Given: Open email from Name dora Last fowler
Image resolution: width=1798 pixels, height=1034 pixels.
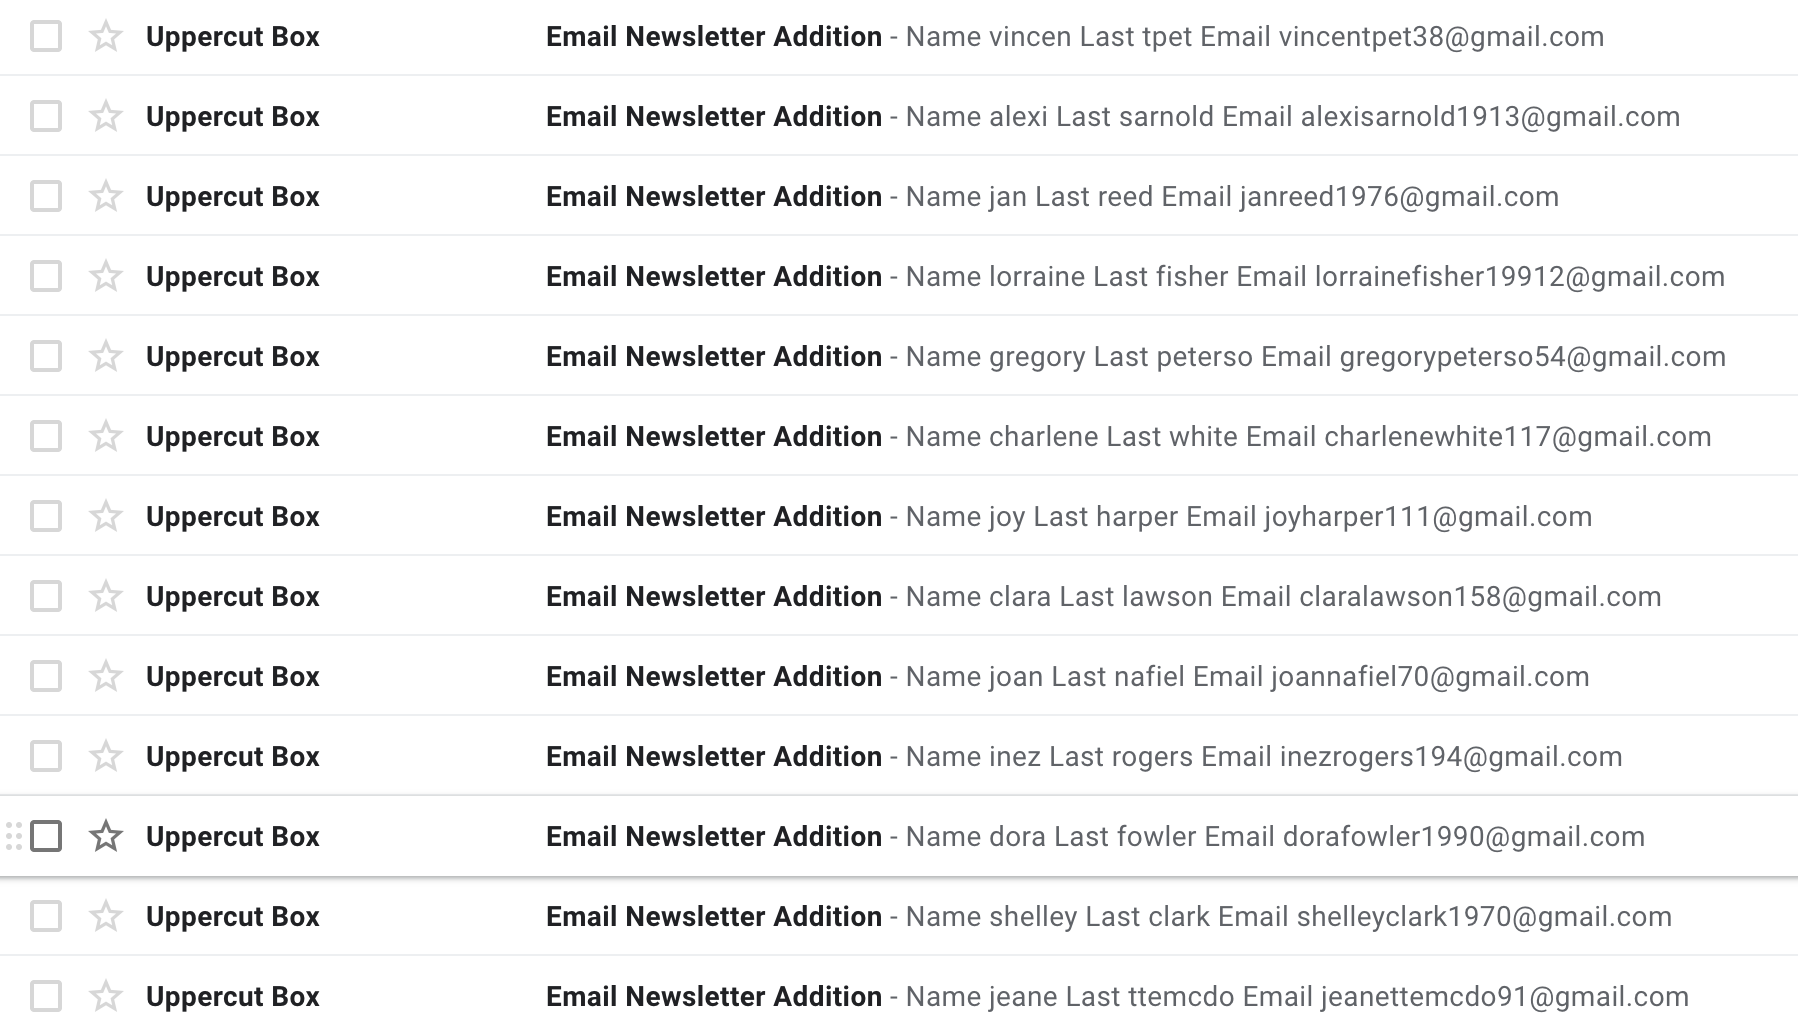Looking at the screenshot, I should 899,837.
